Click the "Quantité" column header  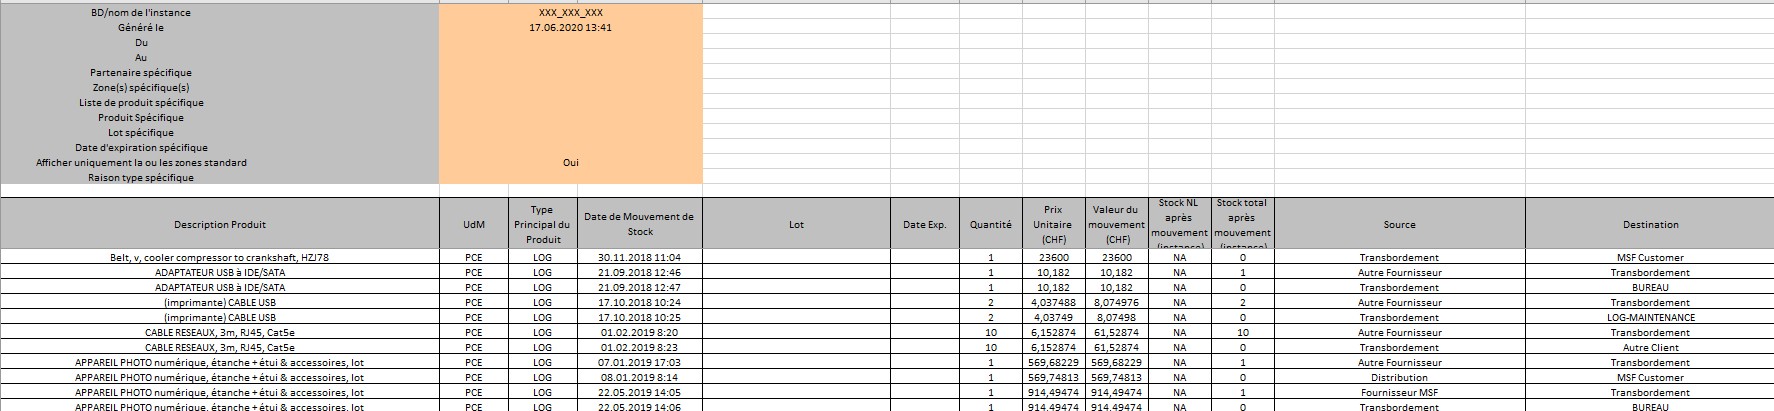pyautogui.click(x=990, y=225)
